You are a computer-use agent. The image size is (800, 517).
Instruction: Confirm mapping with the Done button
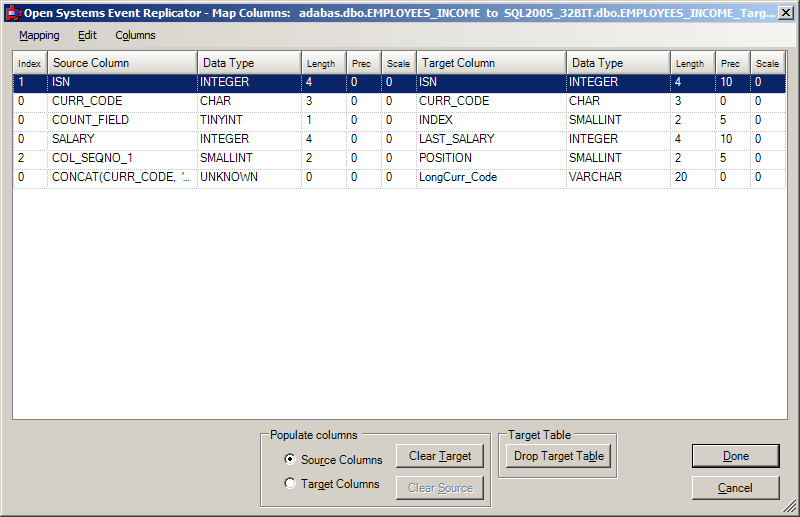(x=736, y=456)
